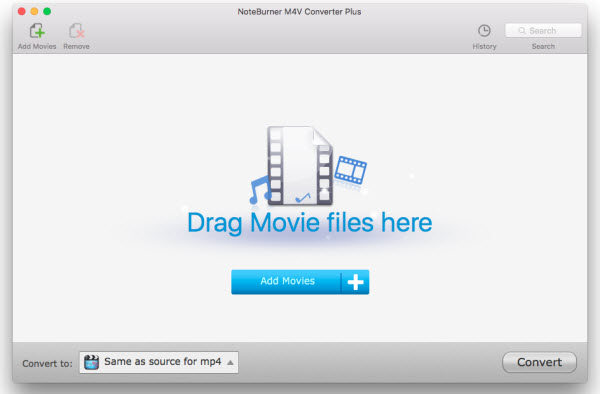The image size is (600, 394).
Task: Click the blue music note icon
Action: click(x=260, y=190)
